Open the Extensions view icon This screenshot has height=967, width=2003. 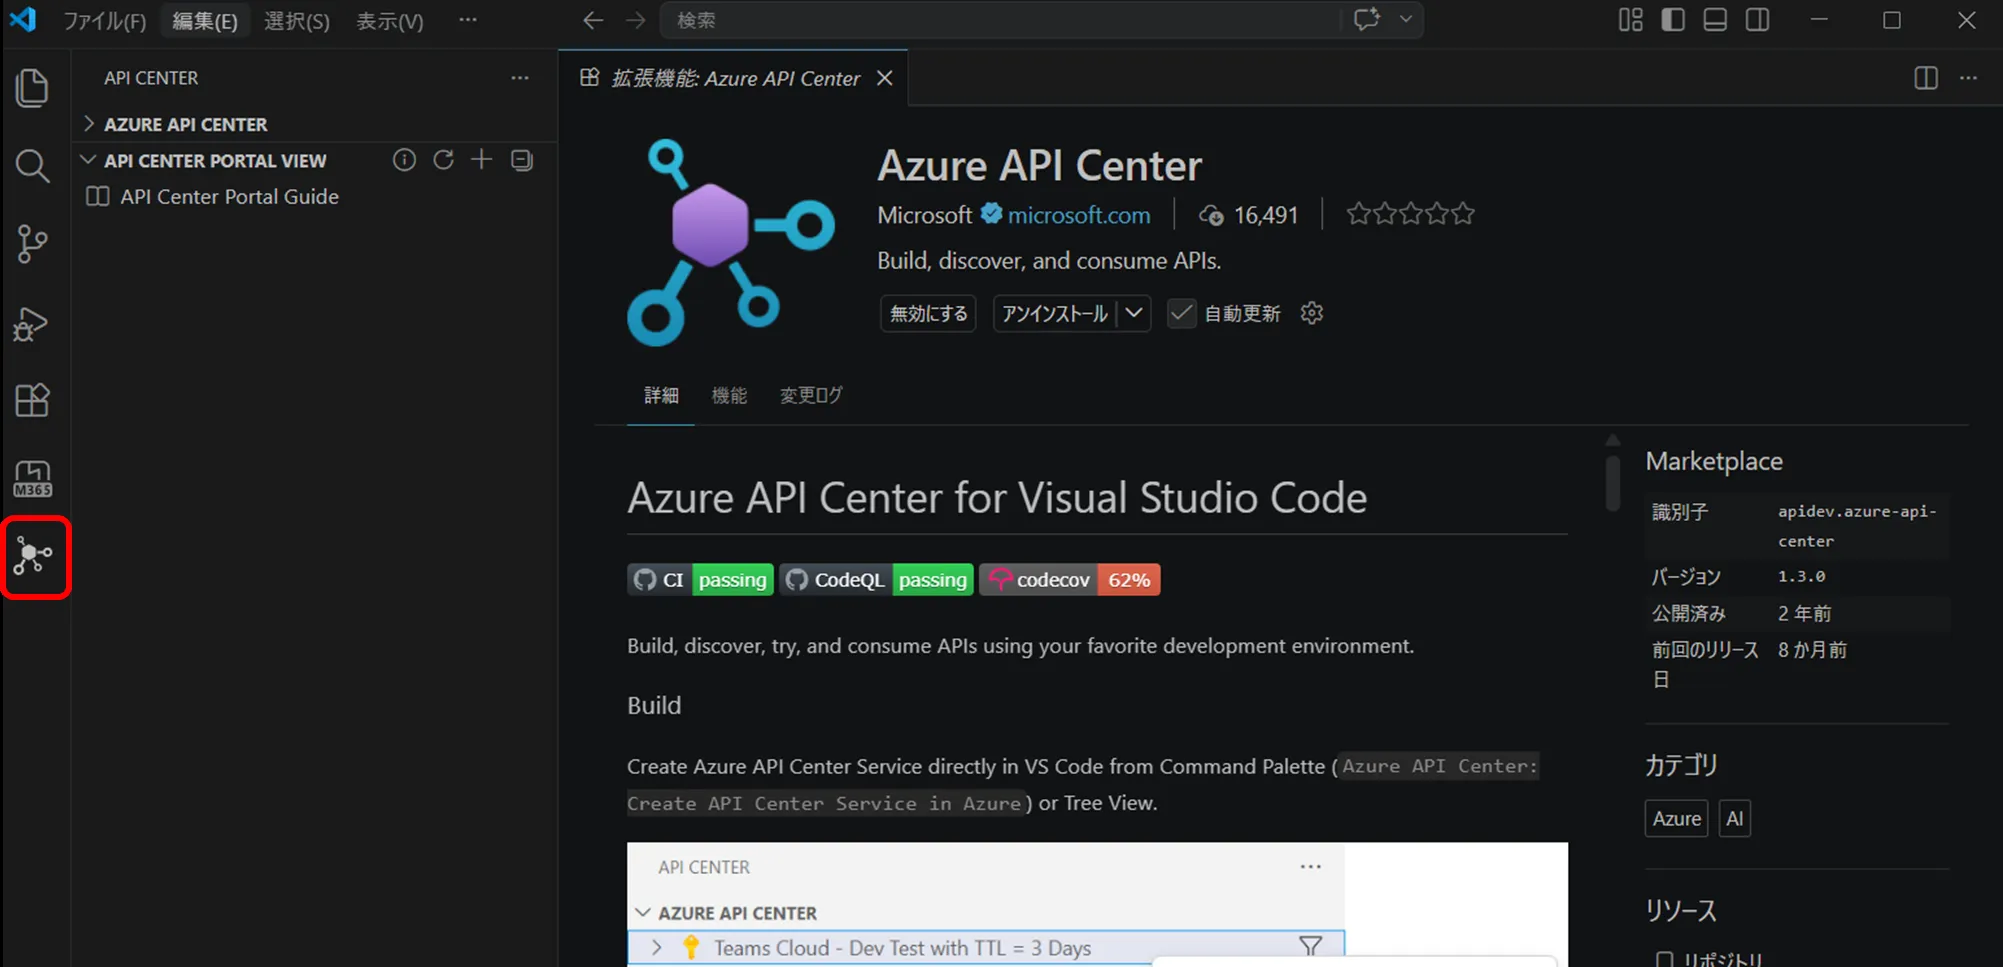[x=32, y=401]
